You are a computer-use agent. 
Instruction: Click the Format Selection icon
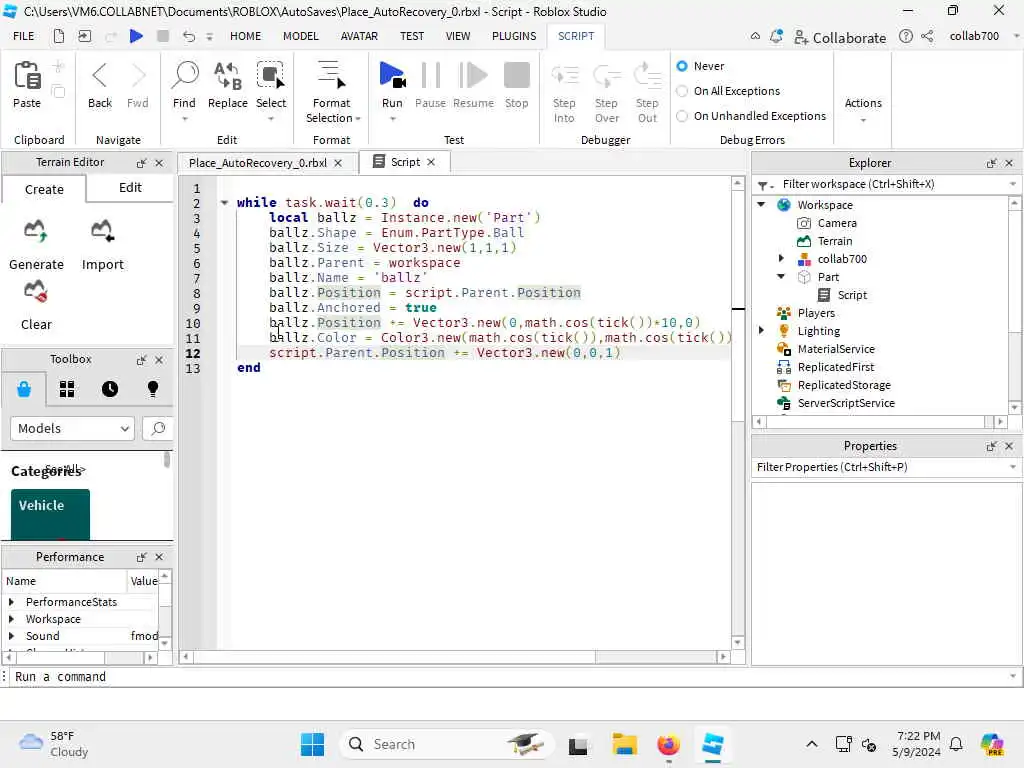[x=331, y=76]
